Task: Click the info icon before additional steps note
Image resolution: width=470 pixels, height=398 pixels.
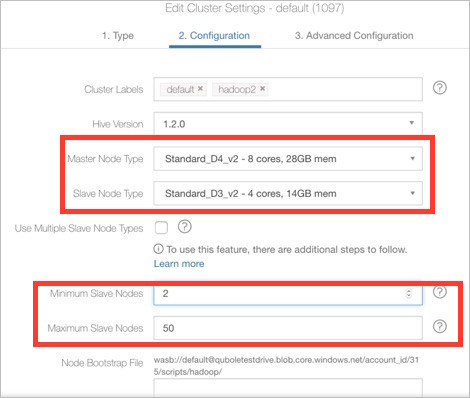Action: (x=158, y=249)
